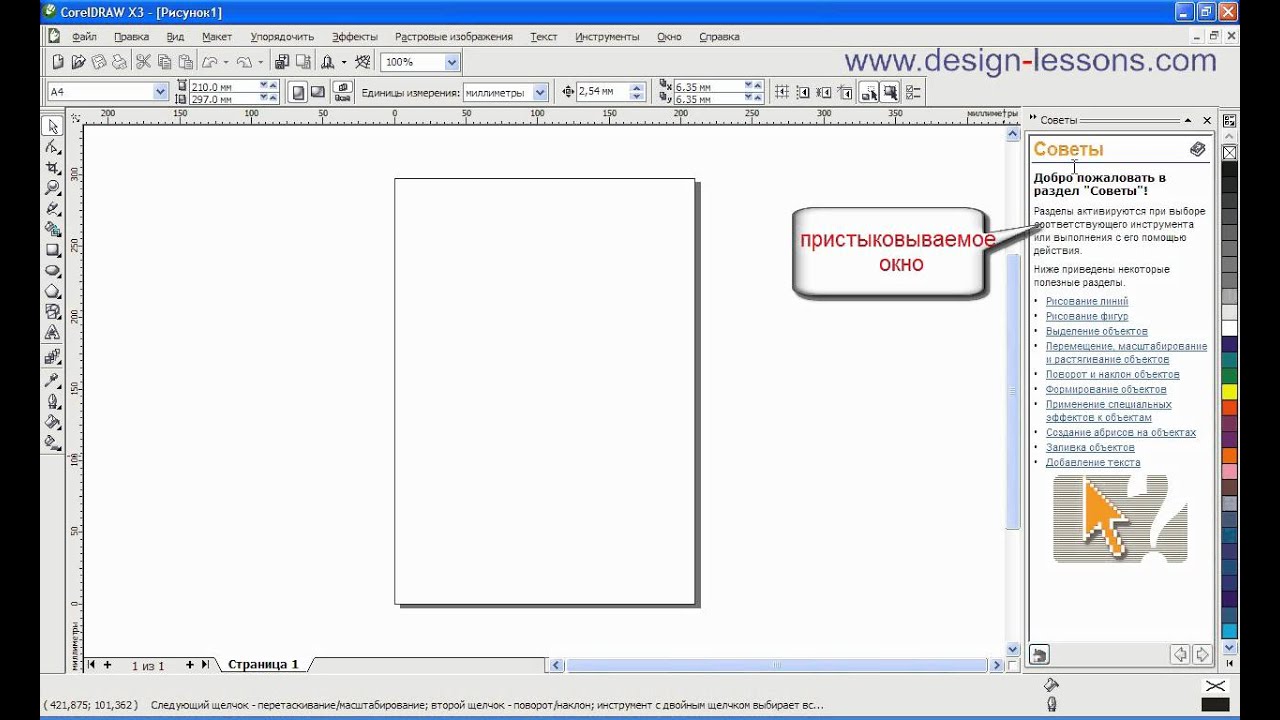Select the Pick tool in toolbox
The image size is (1280, 720).
pos(52,126)
